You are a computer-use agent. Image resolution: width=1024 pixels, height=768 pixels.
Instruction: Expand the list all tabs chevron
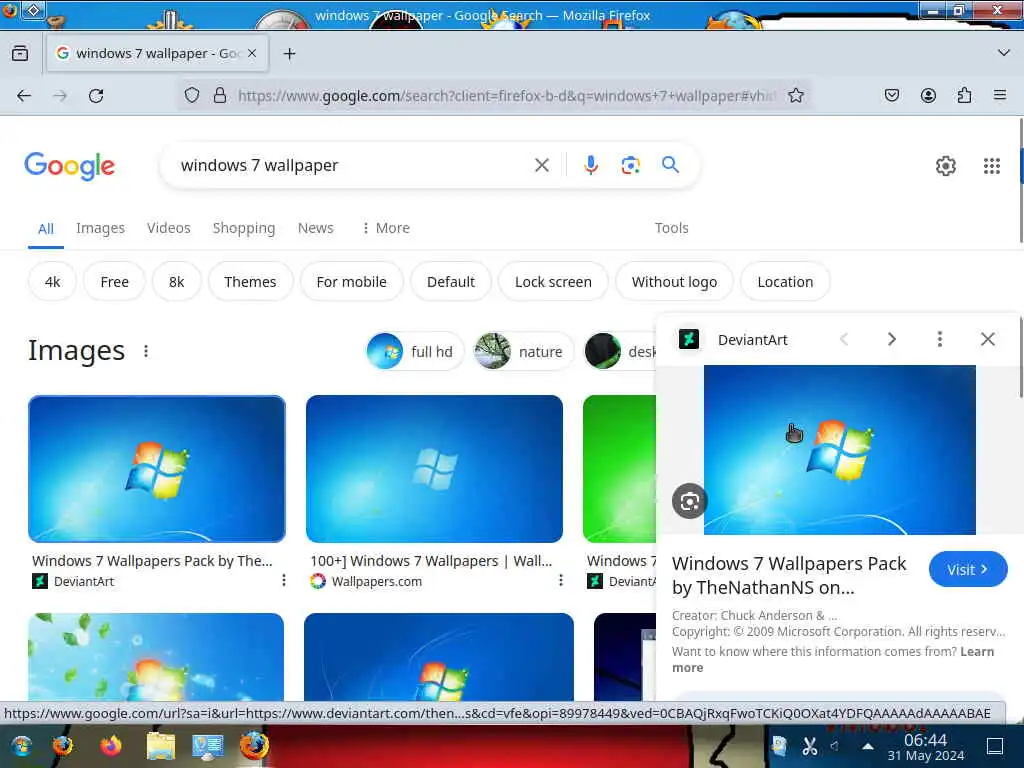coord(1004,53)
